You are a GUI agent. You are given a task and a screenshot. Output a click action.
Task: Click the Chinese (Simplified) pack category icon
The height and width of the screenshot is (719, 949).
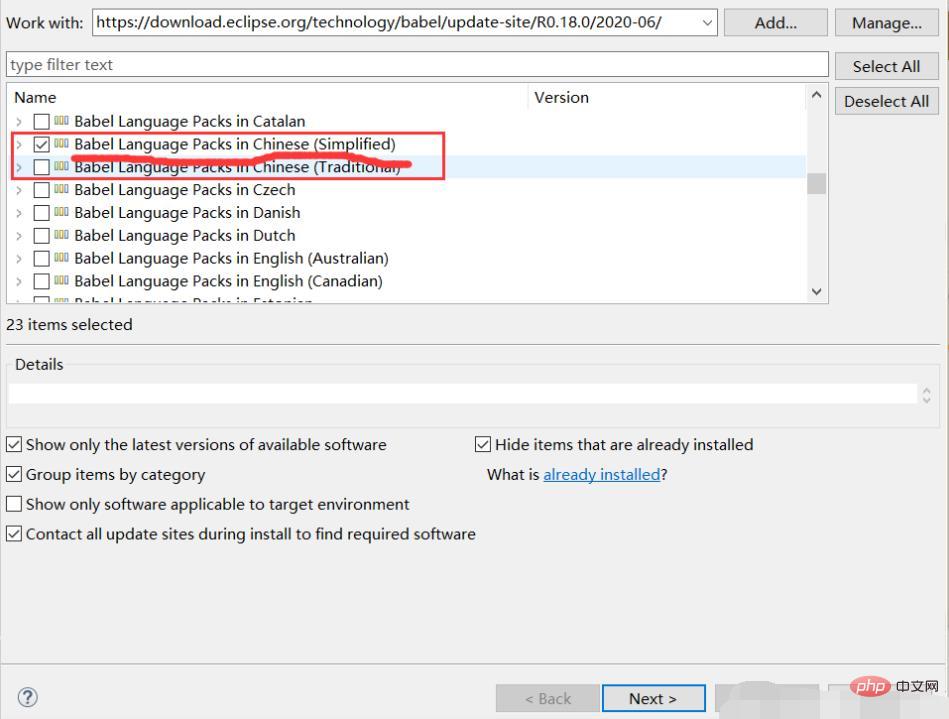(61, 143)
